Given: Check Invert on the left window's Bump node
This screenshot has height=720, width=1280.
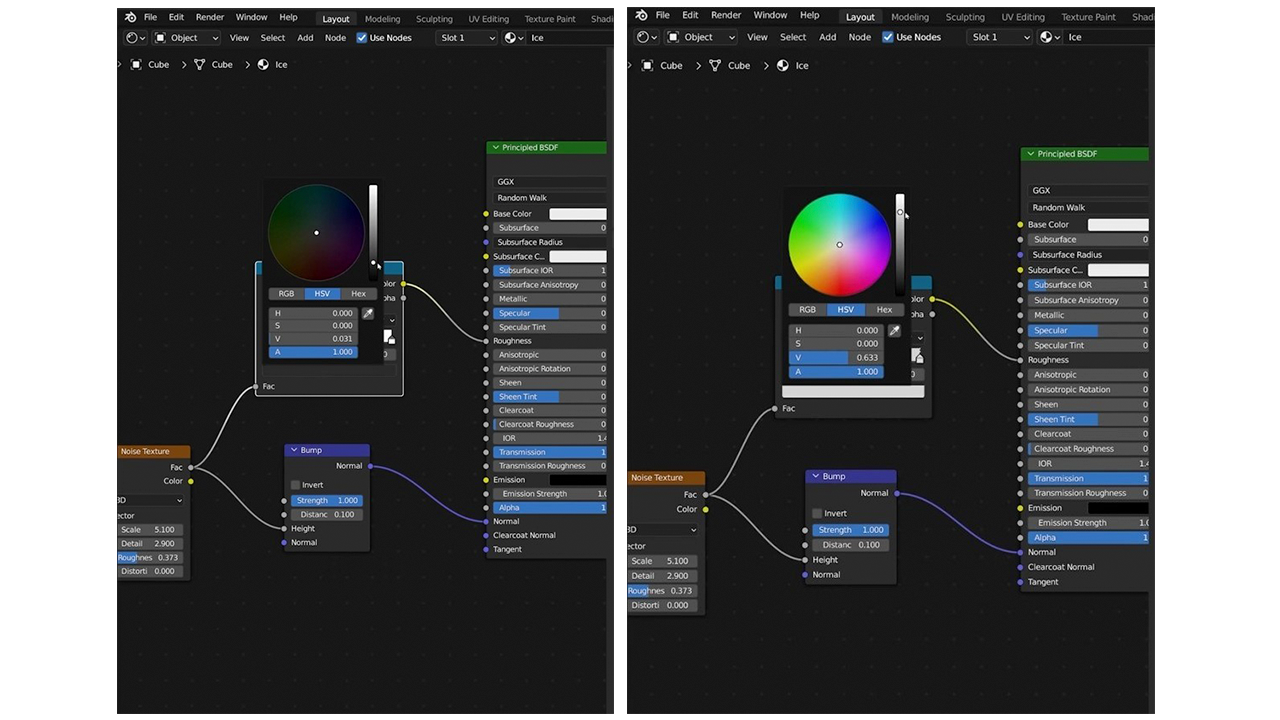Looking at the screenshot, I should (296, 485).
